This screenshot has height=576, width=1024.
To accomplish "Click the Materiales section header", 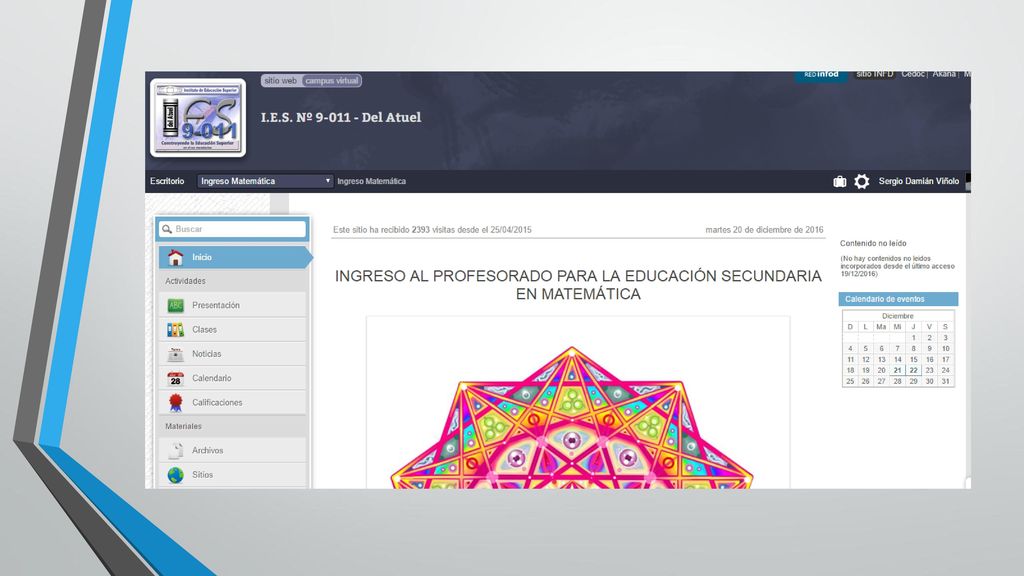I will point(183,426).
